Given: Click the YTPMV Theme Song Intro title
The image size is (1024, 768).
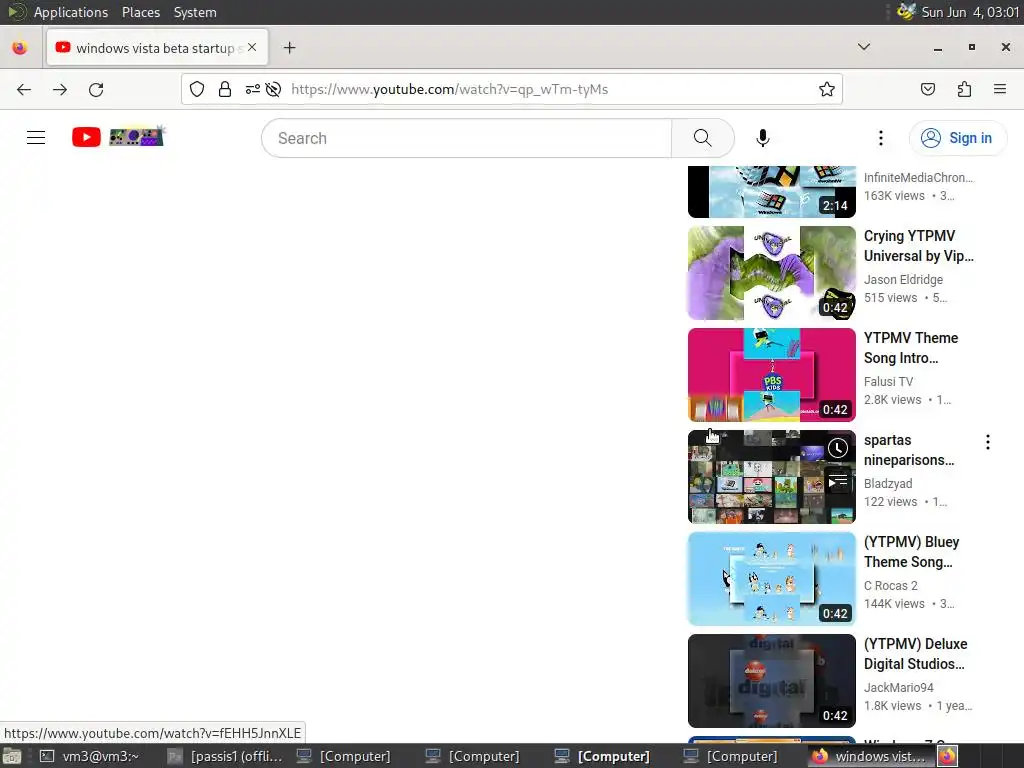Looking at the screenshot, I should click(x=910, y=347).
